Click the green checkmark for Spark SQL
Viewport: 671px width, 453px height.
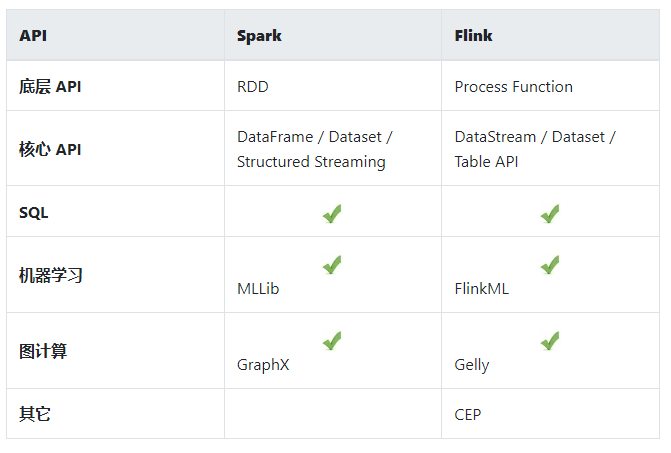tap(332, 213)
